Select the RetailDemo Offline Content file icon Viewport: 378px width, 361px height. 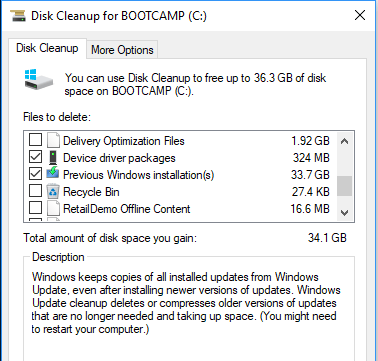[x=53, y=208]
